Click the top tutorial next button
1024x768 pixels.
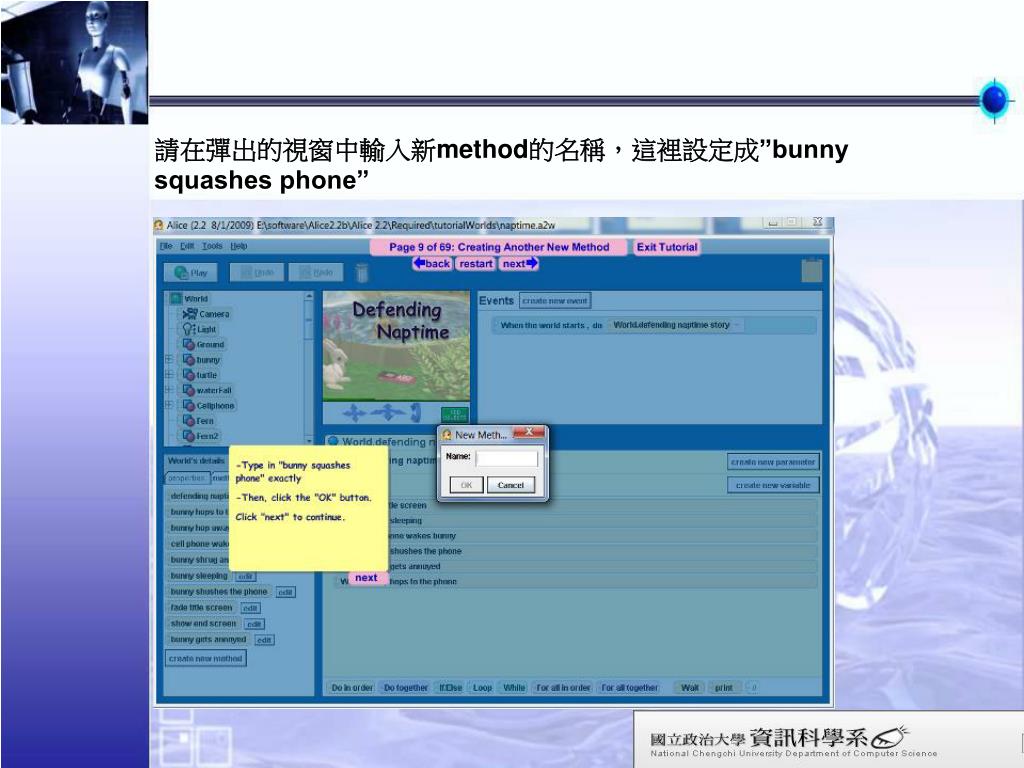point(520,263)
